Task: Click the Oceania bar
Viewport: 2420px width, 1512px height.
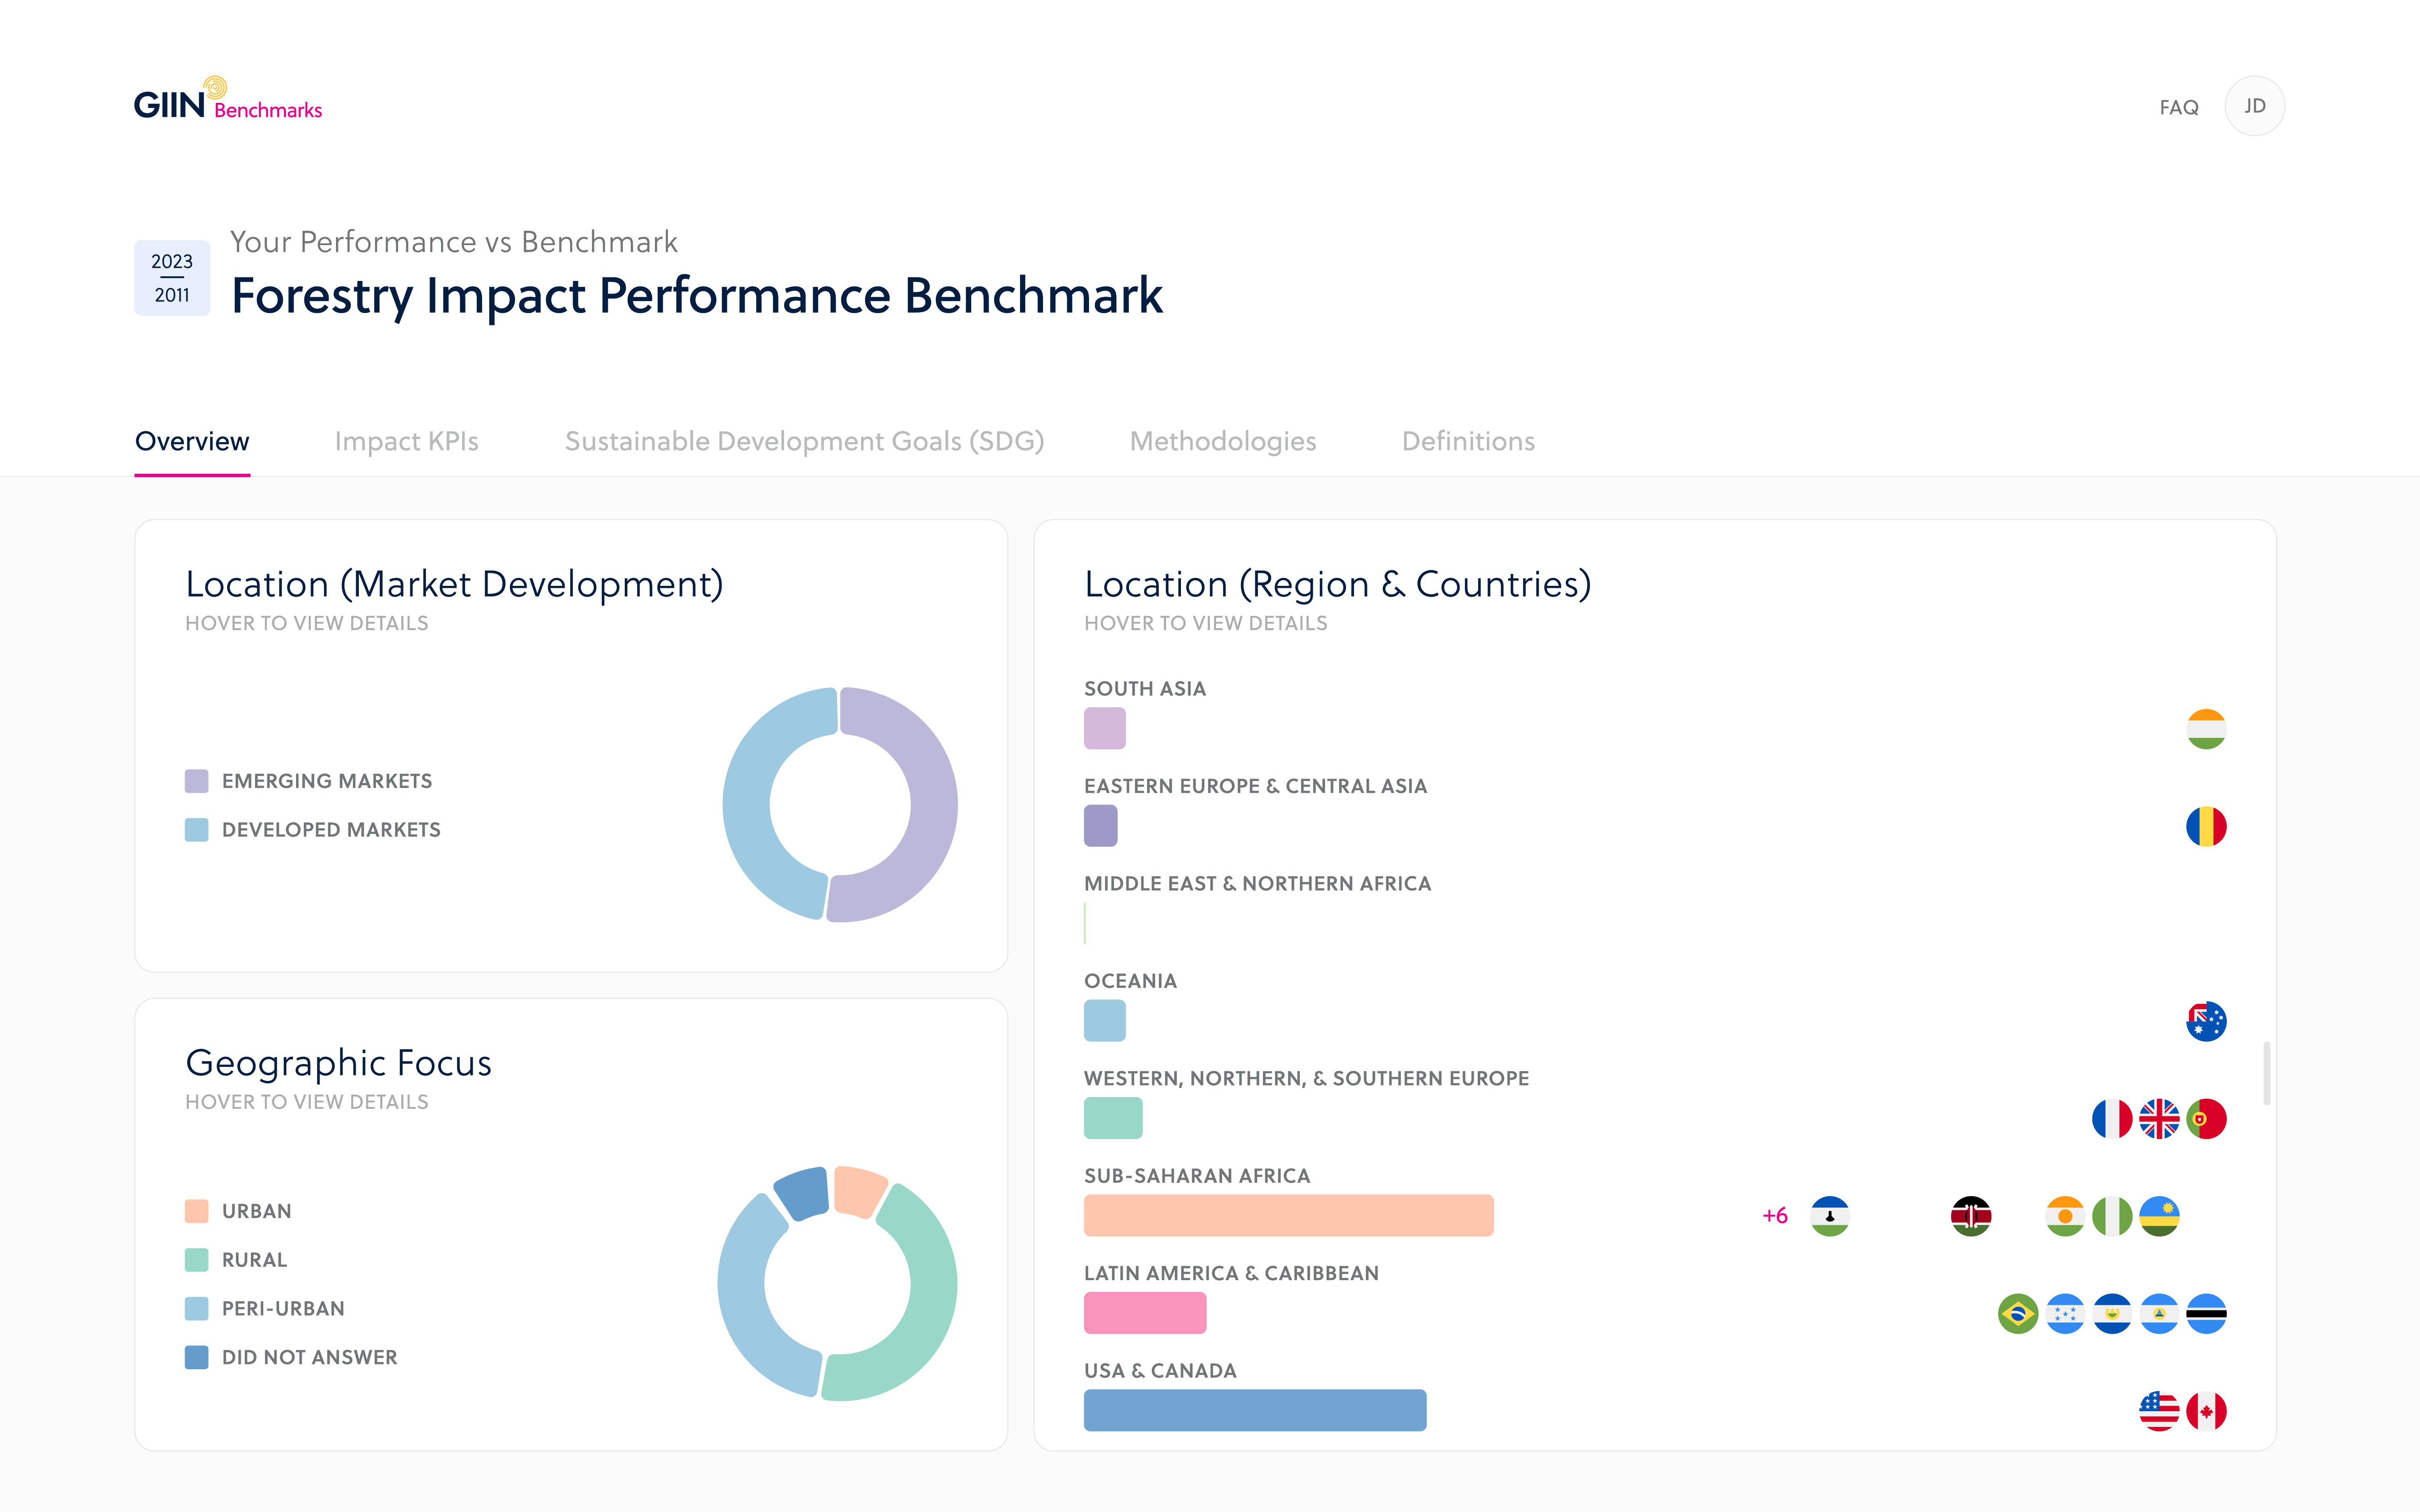Action: (1105, 1021)
